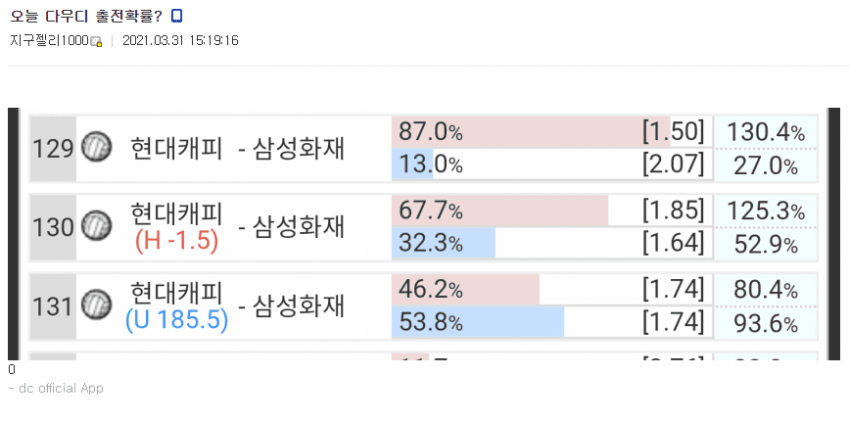This screenshot has width=850, height=422.
Task: Click the U 185.5 under label
Action: pyautogui.click(x=177, y=320)
